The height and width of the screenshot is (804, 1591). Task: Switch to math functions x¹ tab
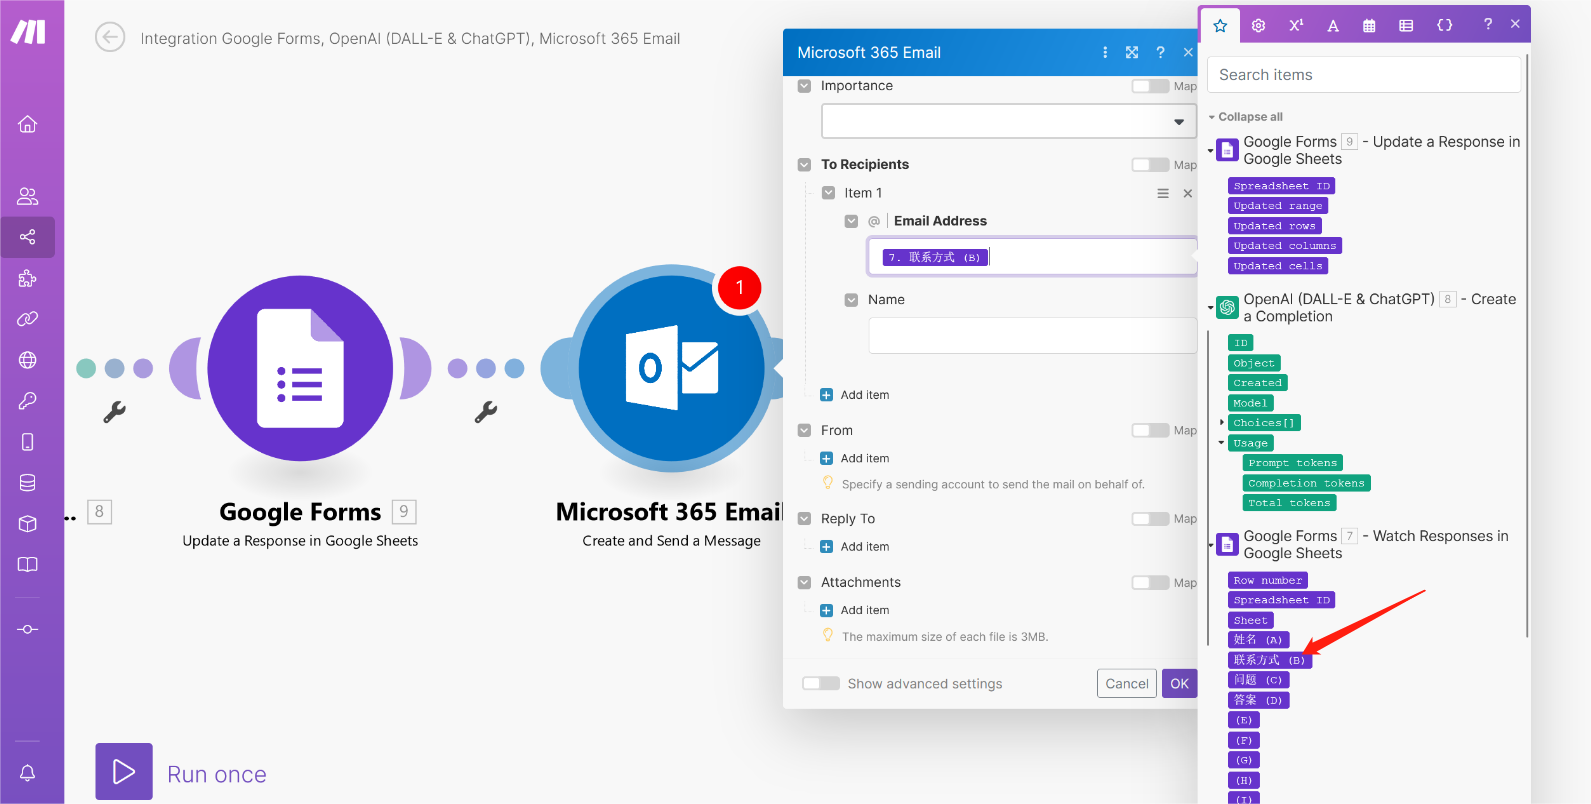[x=1296, y=25]
